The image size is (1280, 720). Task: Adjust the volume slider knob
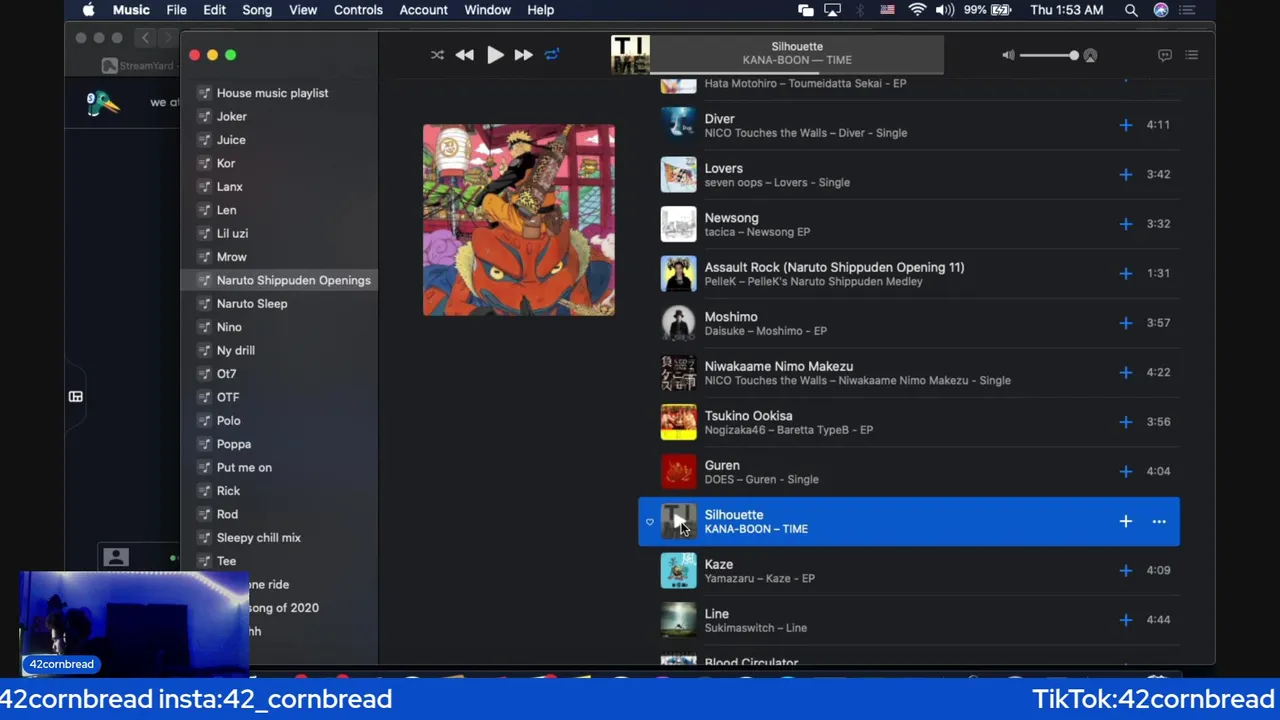pos(1074,55)
